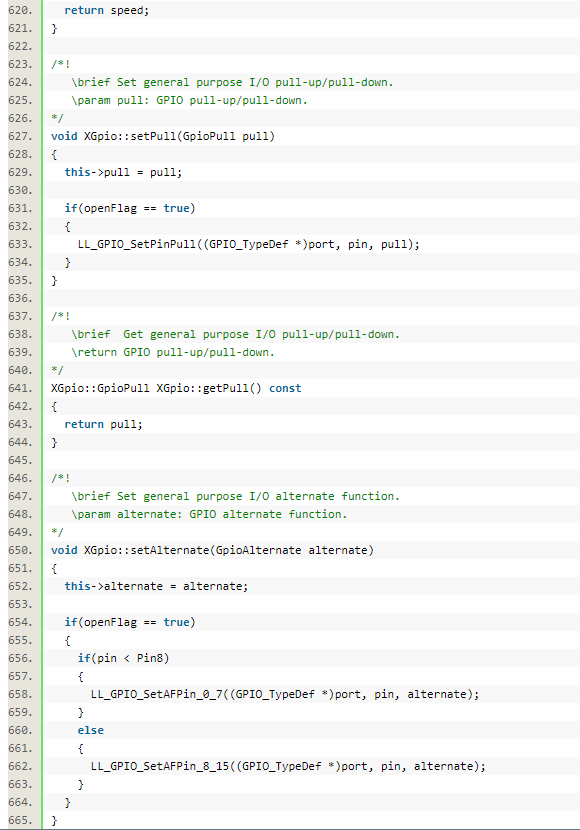Click comment '\brief Get general purpose I/O pull-up/pull-down.'
The image size is (580, 830).
pyautogui.click(x=235, y=334)
